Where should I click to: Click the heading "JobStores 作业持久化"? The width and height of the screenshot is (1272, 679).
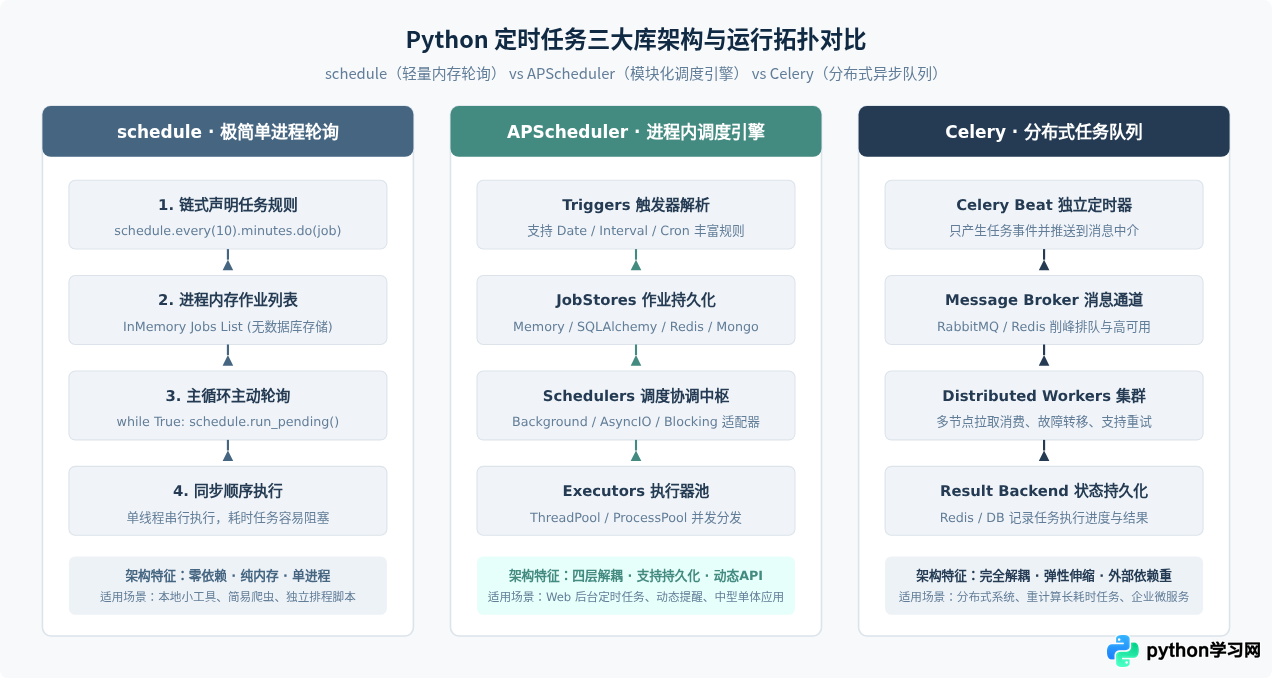coord(636,300)
